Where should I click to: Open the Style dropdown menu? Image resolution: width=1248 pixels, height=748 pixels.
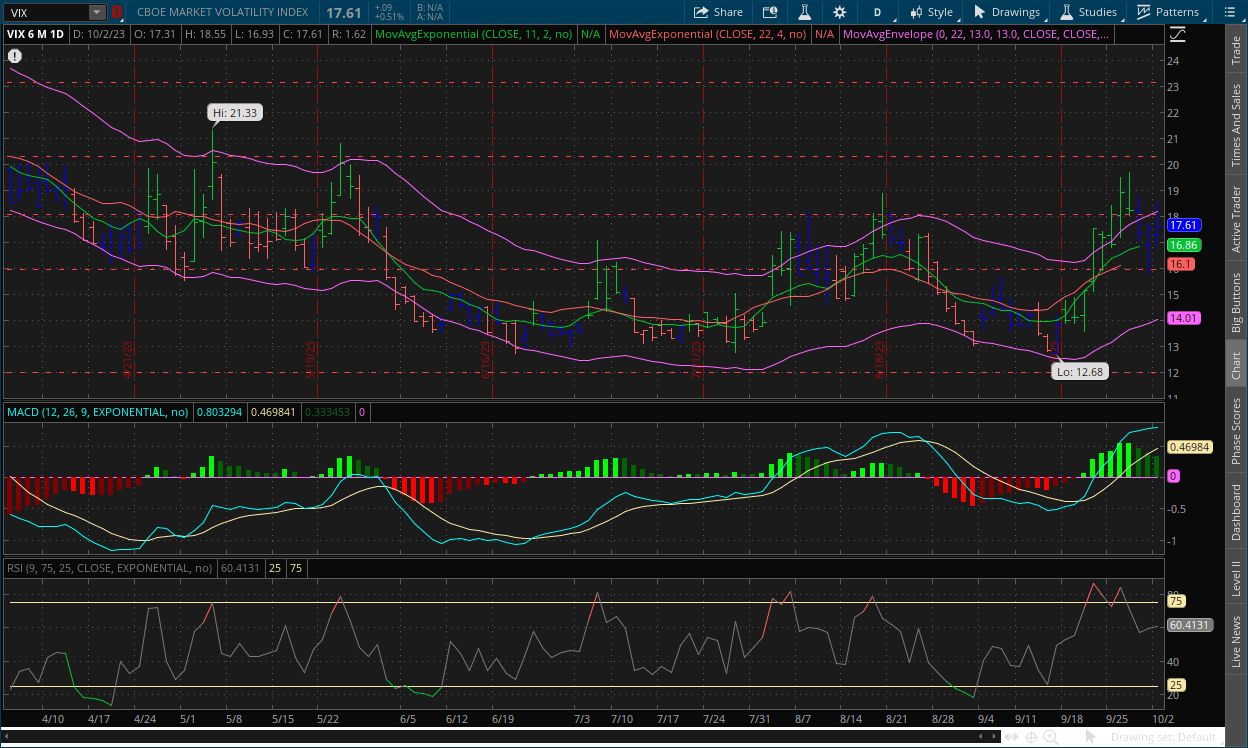point(931,12)
